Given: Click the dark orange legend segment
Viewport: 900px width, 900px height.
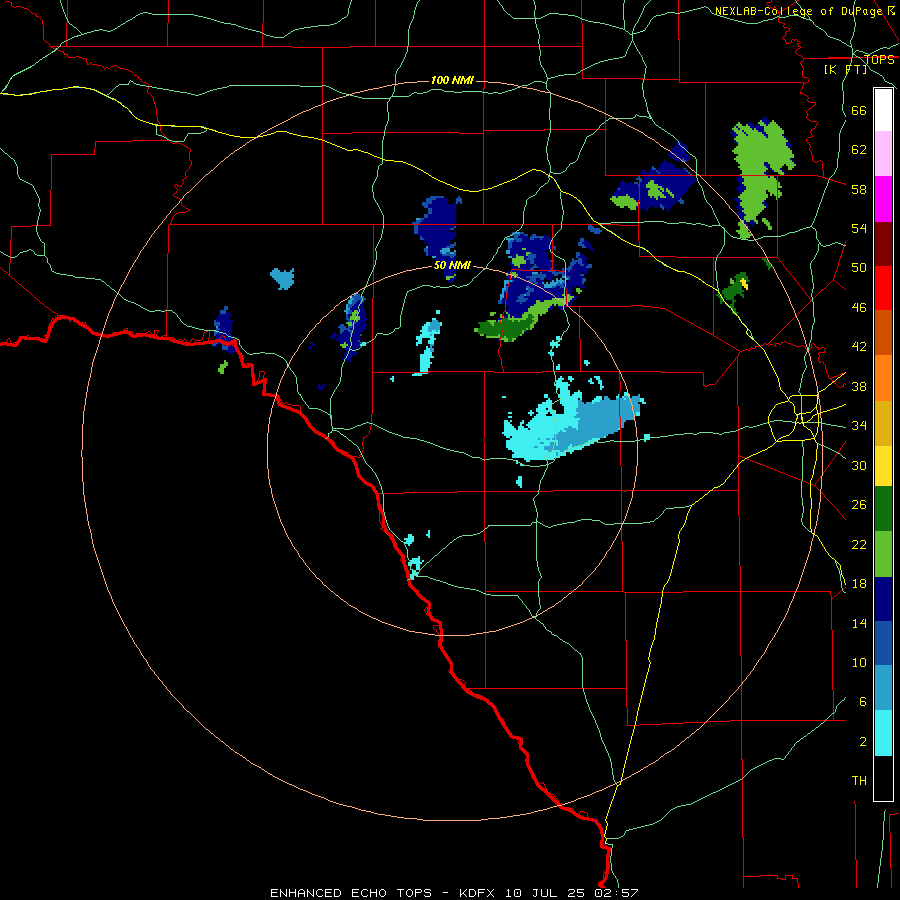Looking at the screenshot, I should [x=883, y=333].
